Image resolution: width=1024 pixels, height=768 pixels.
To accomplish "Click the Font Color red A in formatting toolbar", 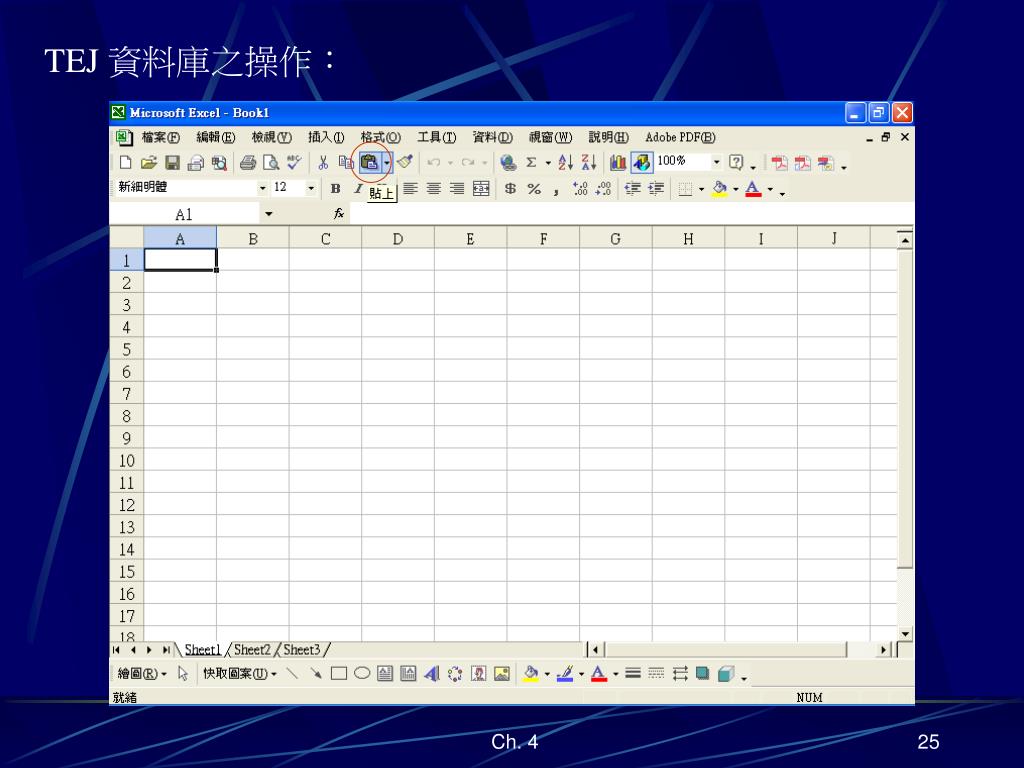I will click(753, 189).
